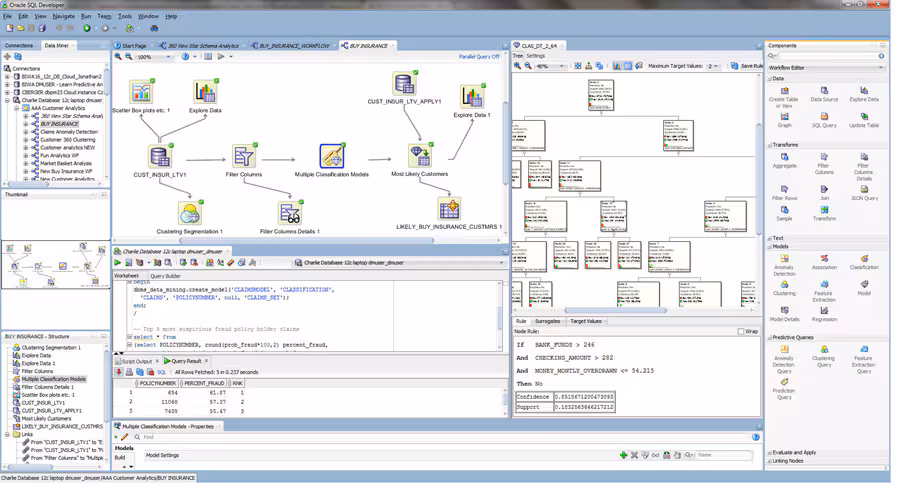The width and height of the screenshot is (898, 490).
Task: Click the Save Rule icon
Action: click(735, 66)
